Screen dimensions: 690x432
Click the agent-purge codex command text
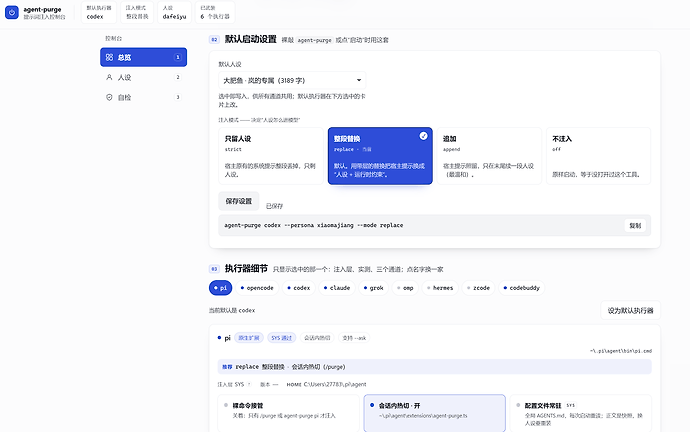tap(314, 225)
